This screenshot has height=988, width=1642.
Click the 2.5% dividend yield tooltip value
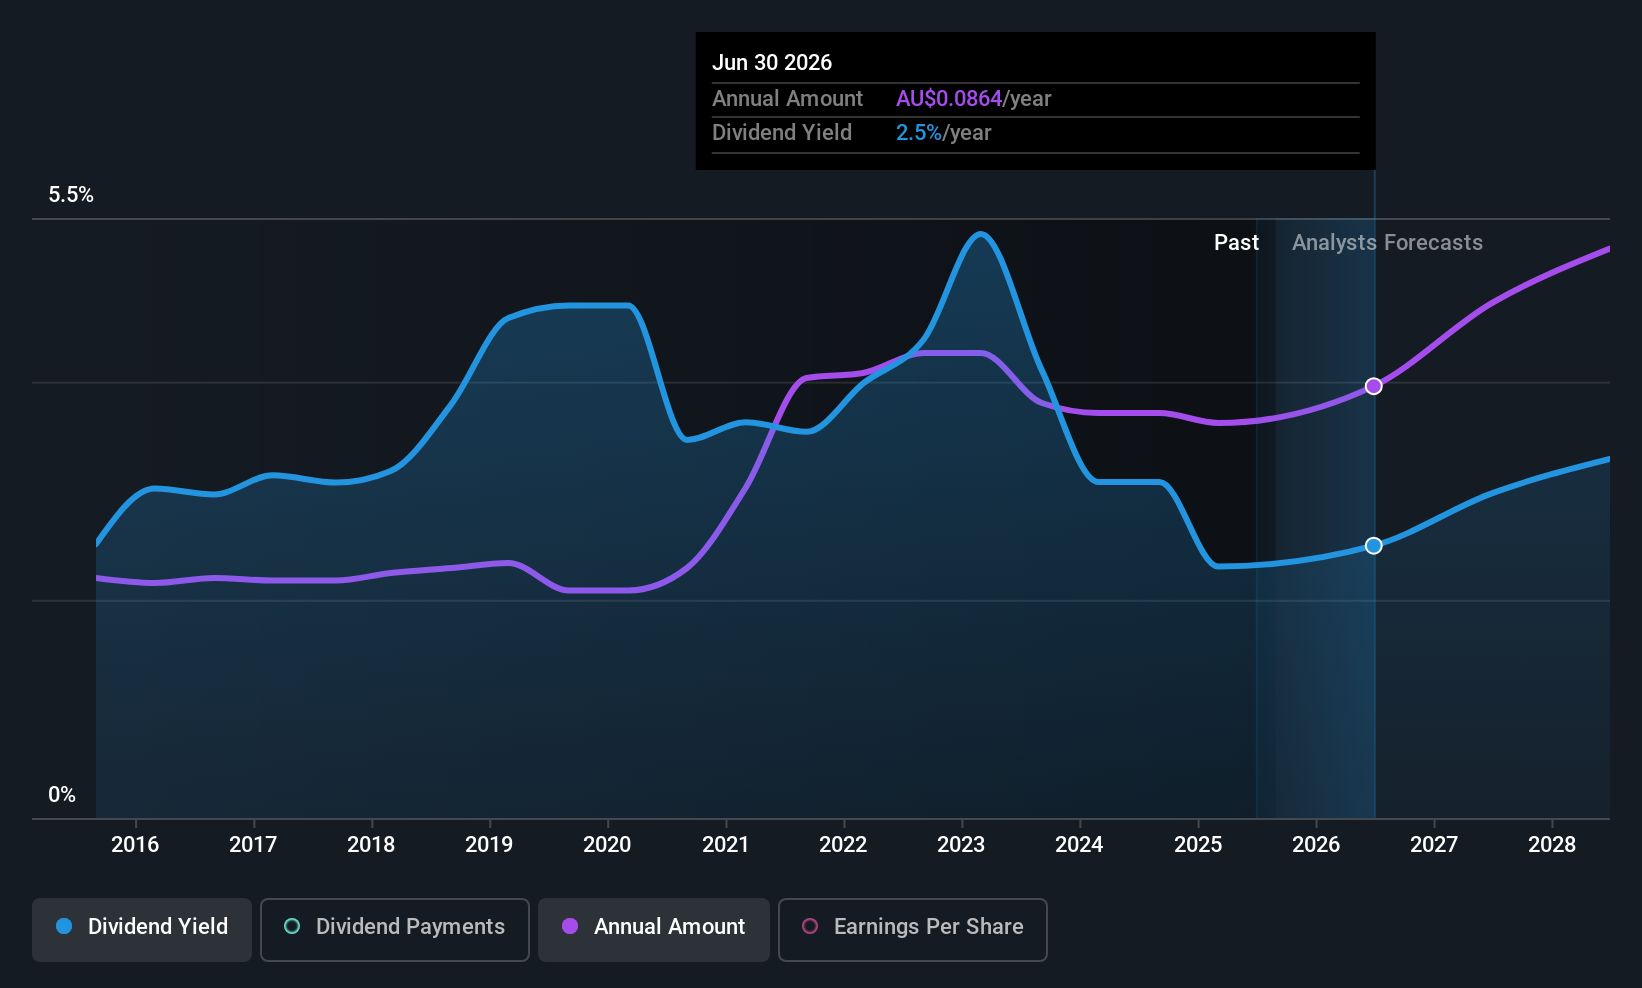point(919,133)
